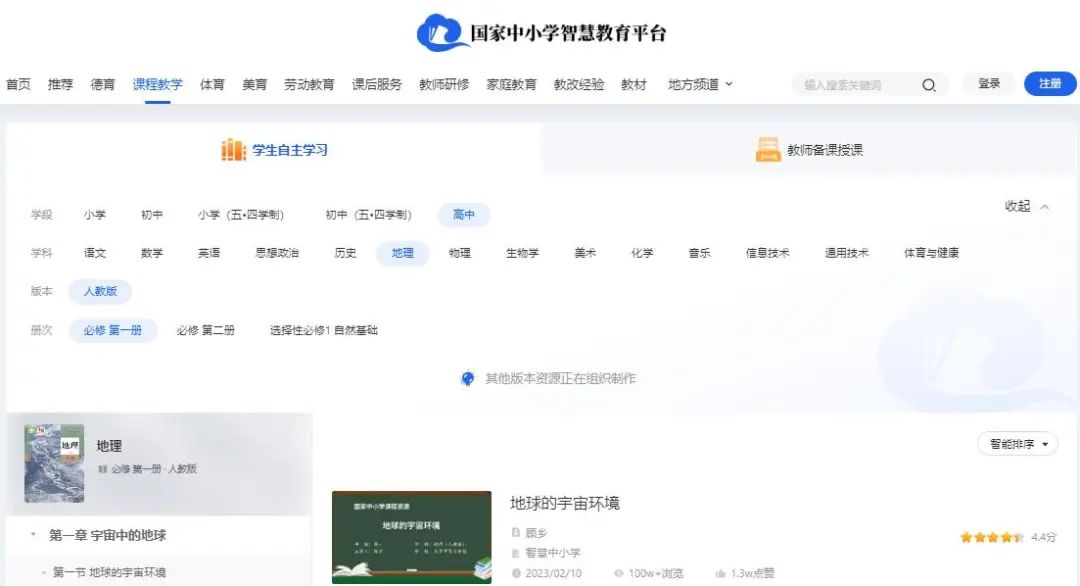1080x586 pixels.
Task: Open course title 地球的宇宙环境
Action: 565,503
